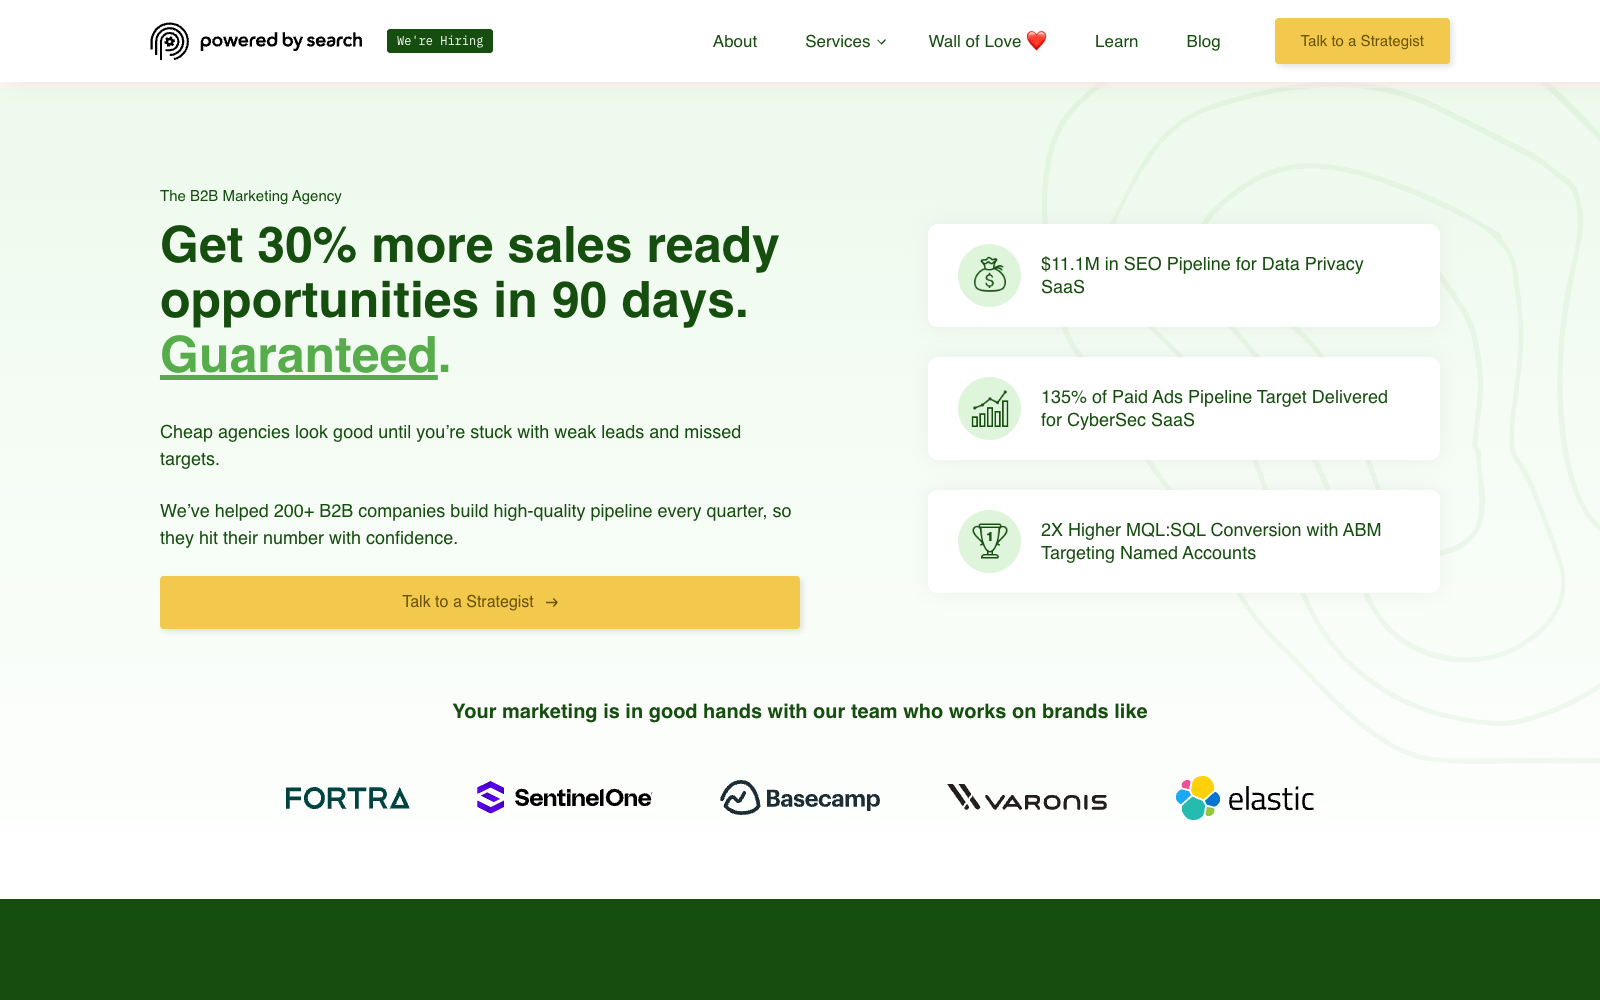Open the $11.1M SEO Pipeline case study
Screen dimensions: 1600x1000
click(1184, 275)
